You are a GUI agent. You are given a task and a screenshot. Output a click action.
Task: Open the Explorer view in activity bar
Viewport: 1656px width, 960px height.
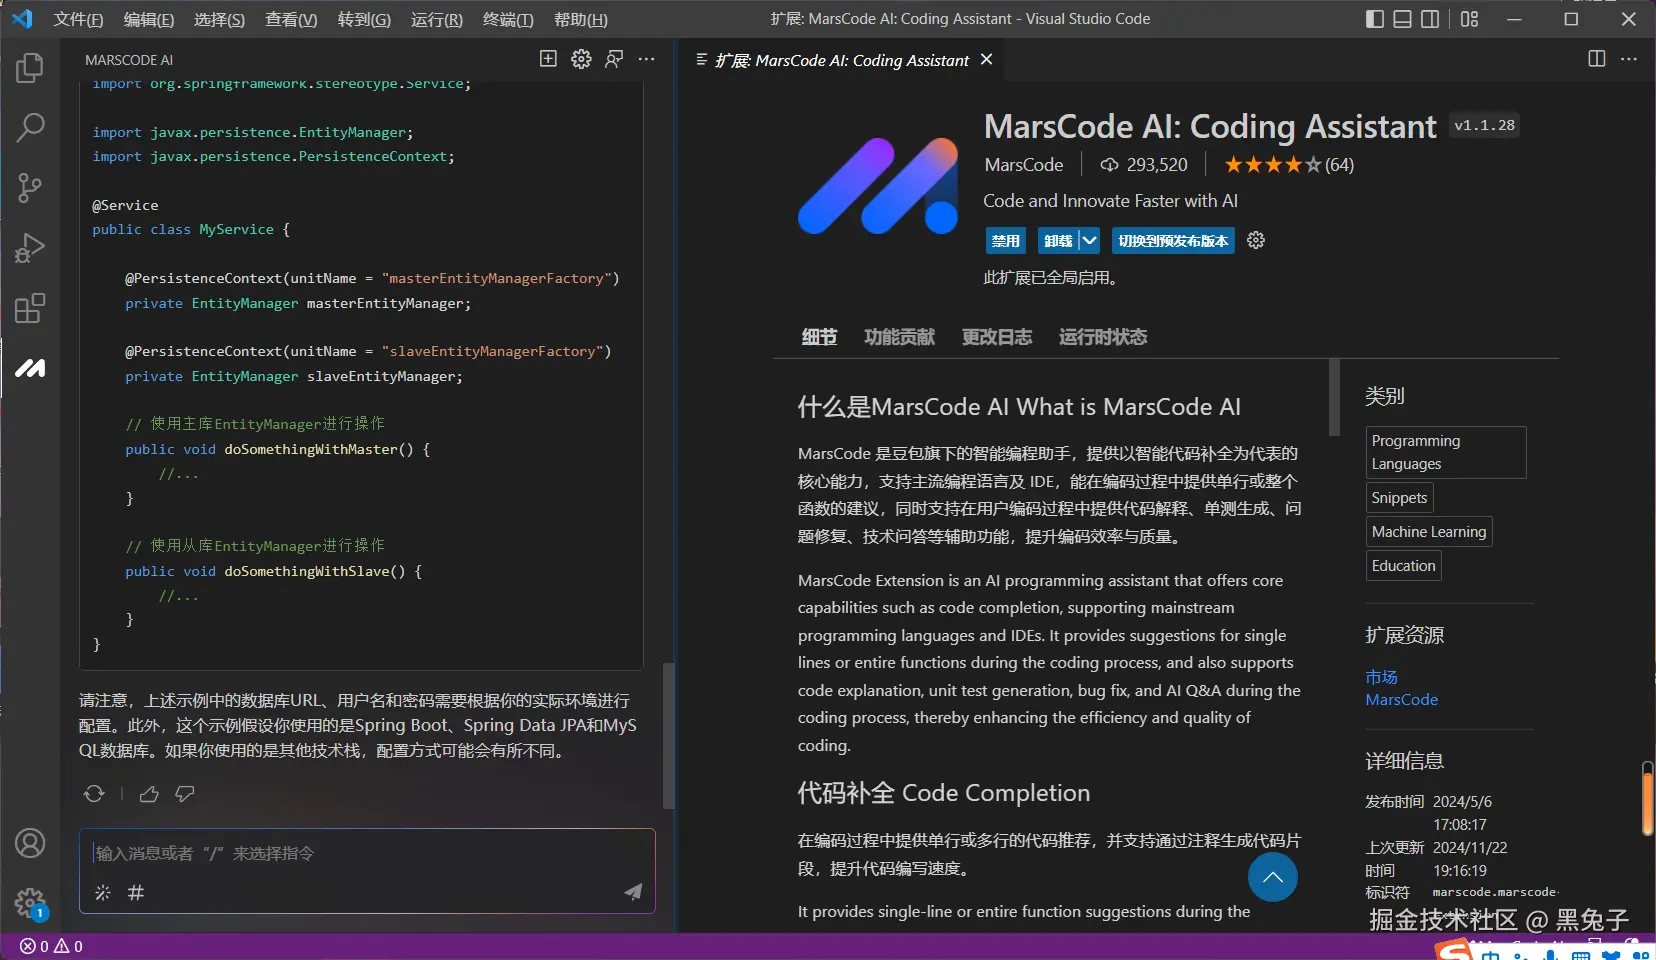[30, 68]
